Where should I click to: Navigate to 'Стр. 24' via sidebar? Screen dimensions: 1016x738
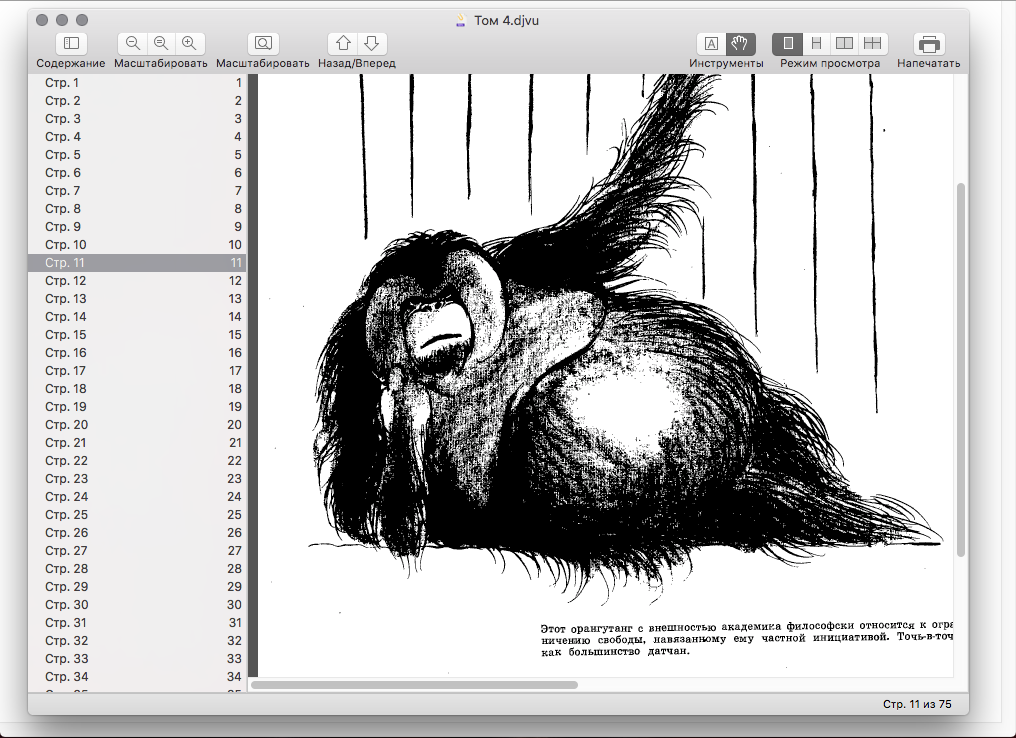point(137,496)
